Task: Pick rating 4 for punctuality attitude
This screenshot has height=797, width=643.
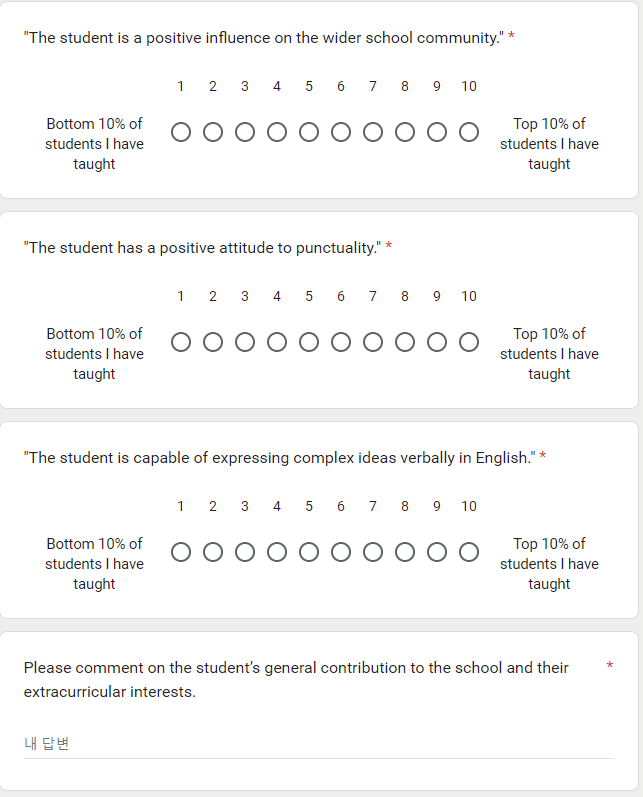Action: click(277, 342)
